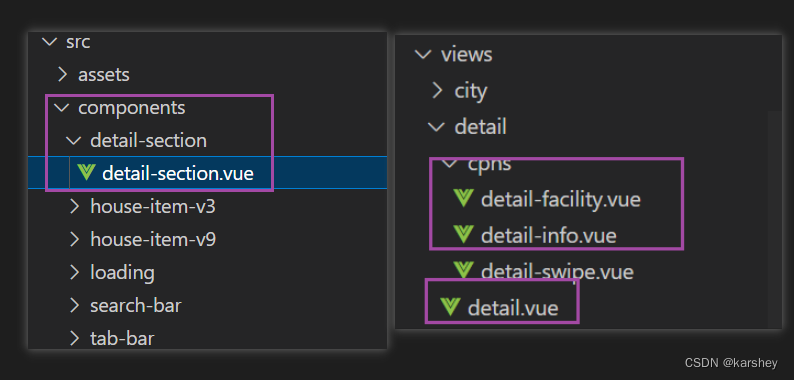794x380 pixels.
Task: Collapse the cpns folder
Action: [449, 163]
